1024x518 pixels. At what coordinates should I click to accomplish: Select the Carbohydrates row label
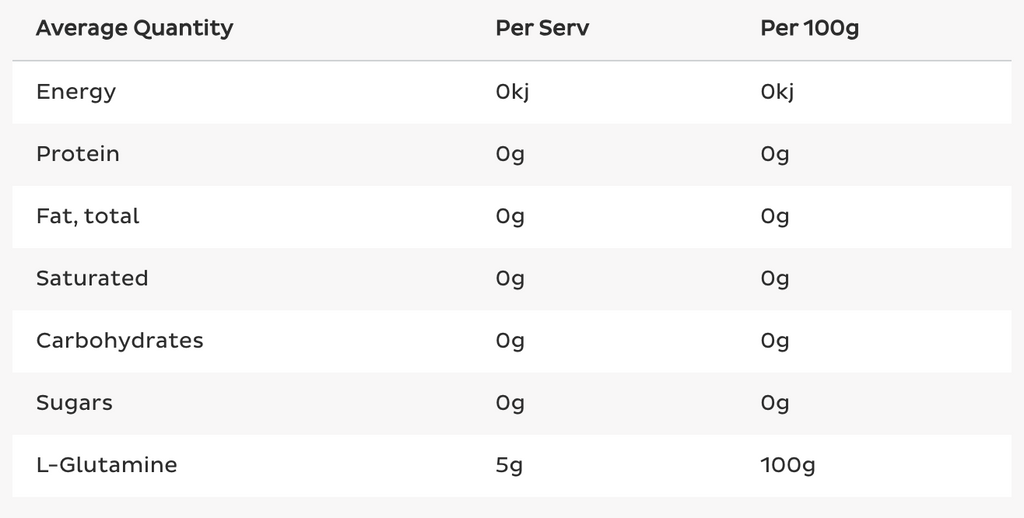tap(120, 341)
